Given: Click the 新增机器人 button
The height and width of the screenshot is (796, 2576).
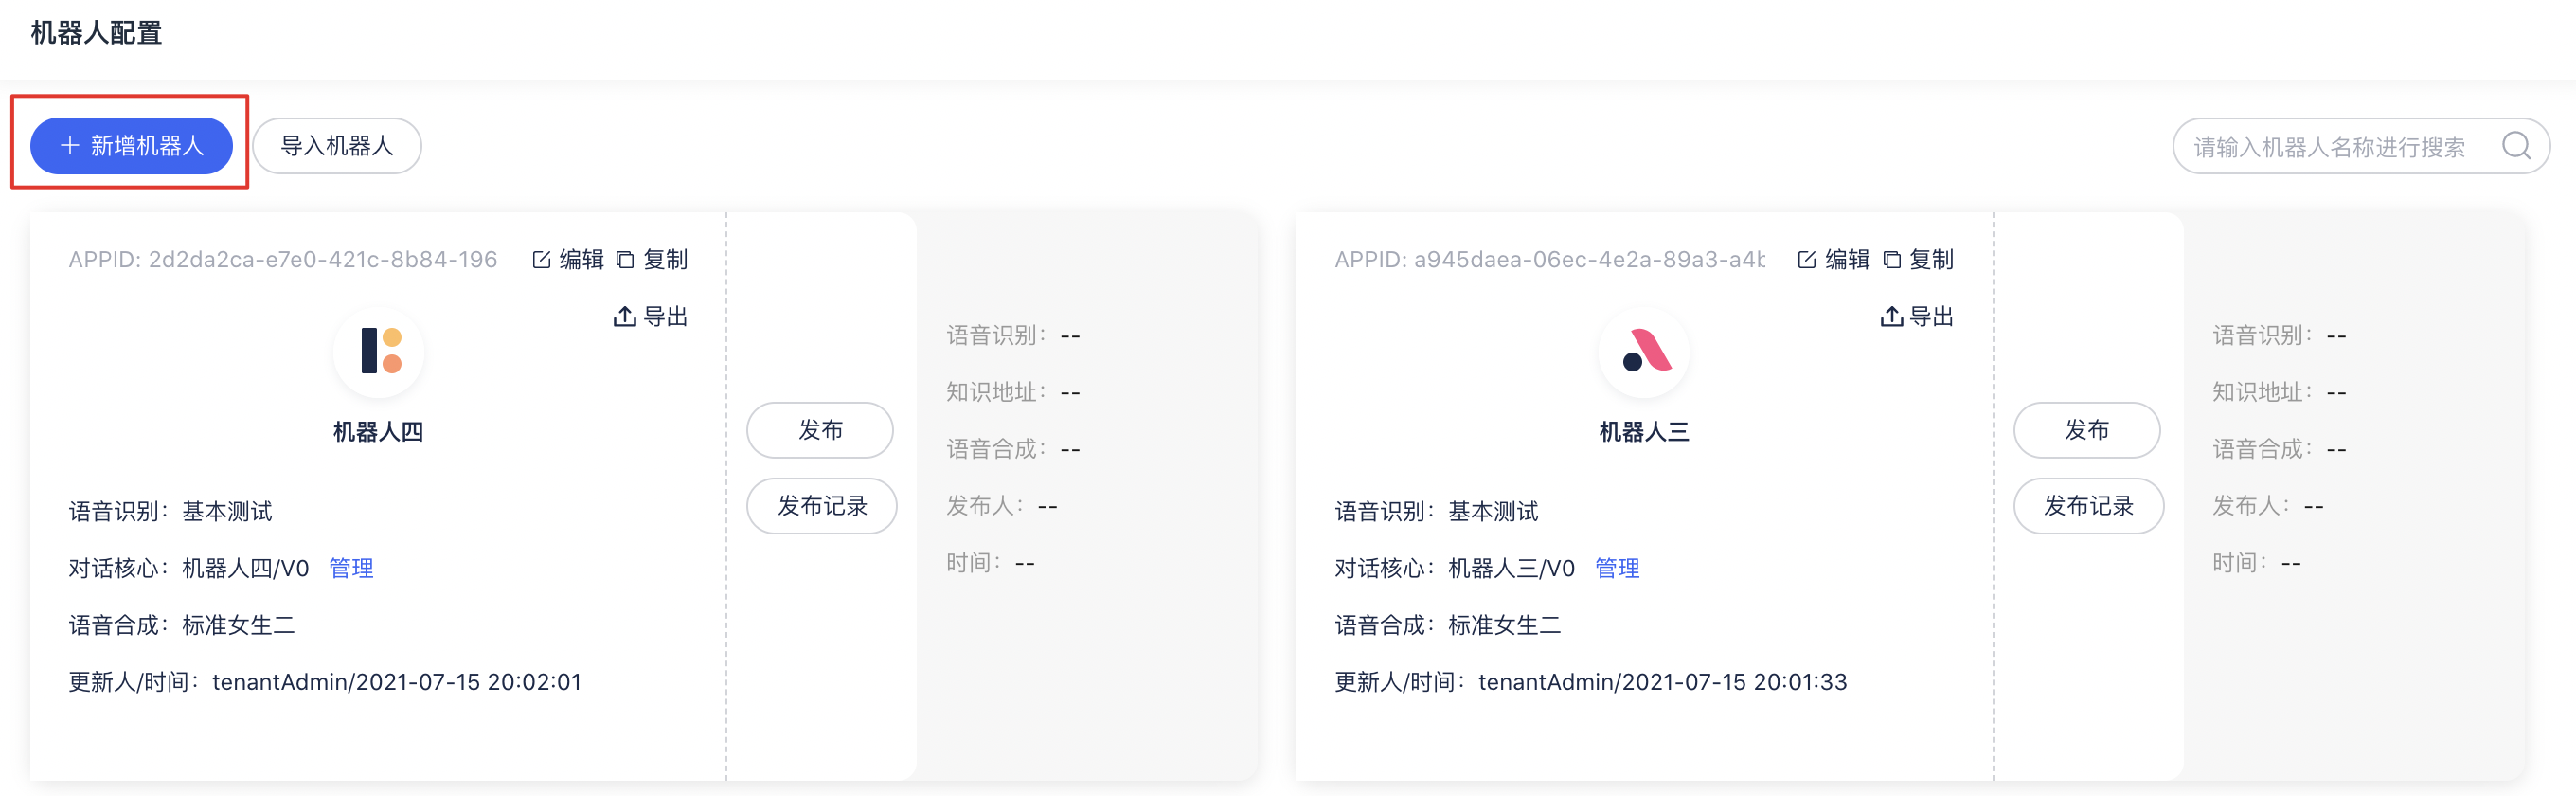Looking at the screenshot, I should click(131, 146).
